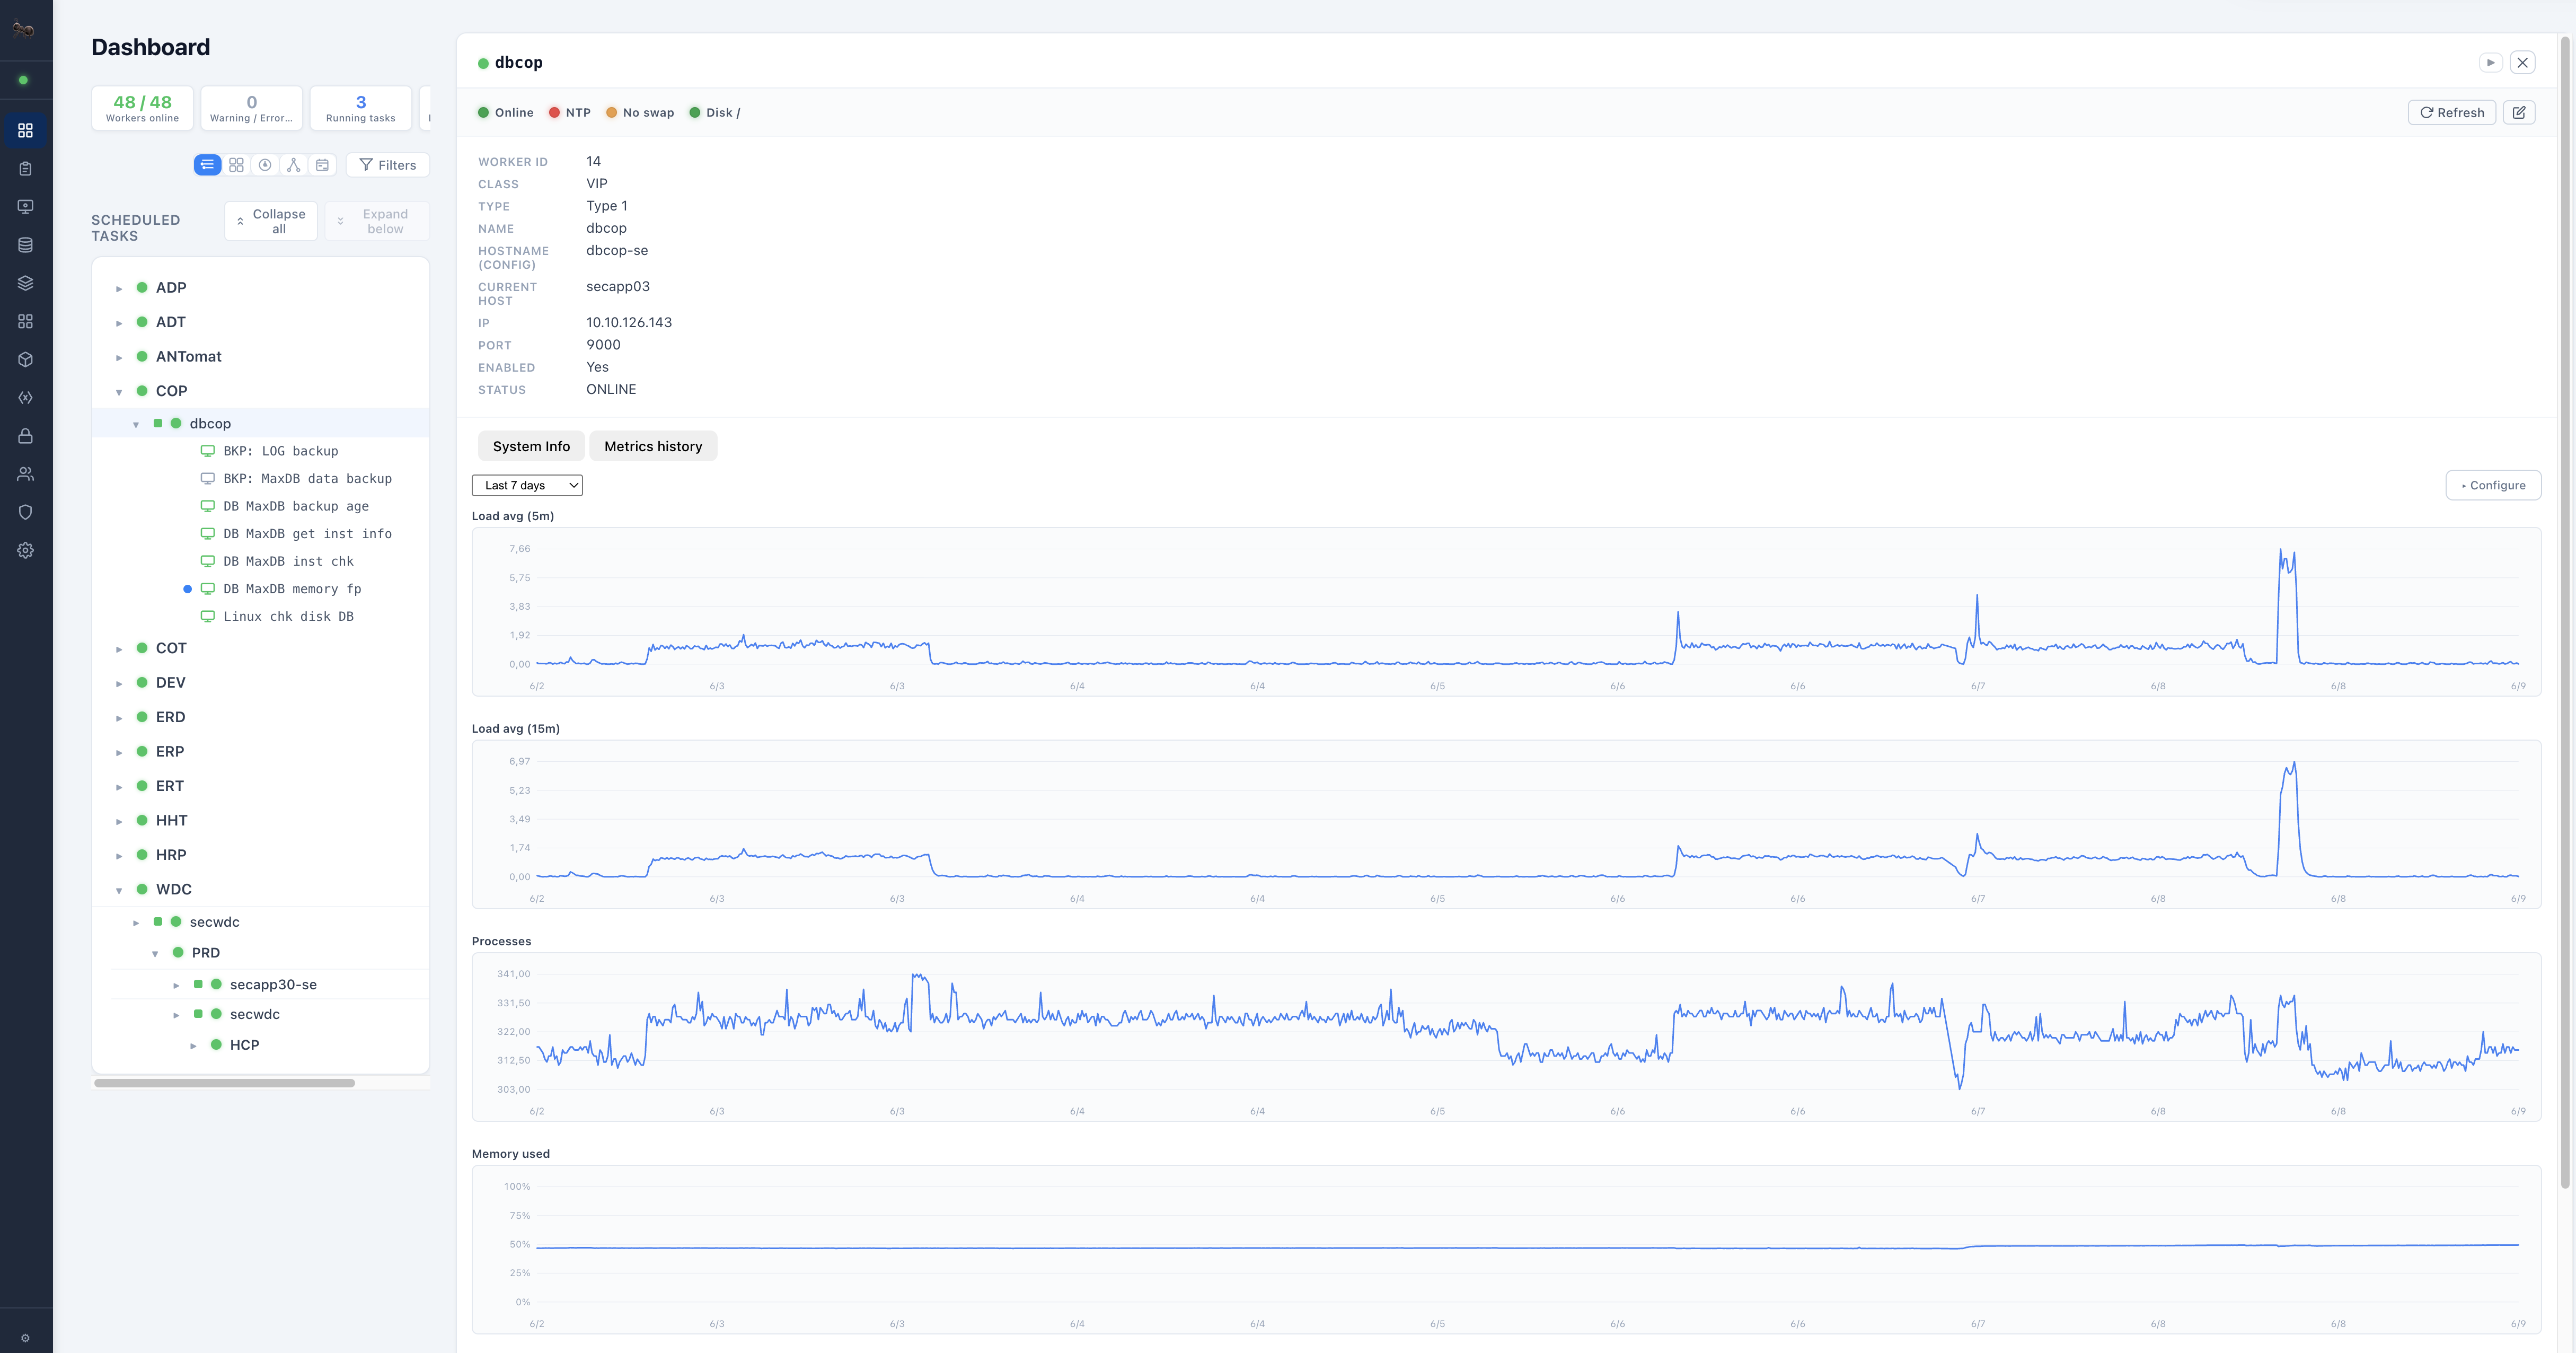Image resolution: width=2576 pixels, height=1353 pixels.
Task: Click the right-side vertical scrollbar
Action: (x=2565, y=612)
